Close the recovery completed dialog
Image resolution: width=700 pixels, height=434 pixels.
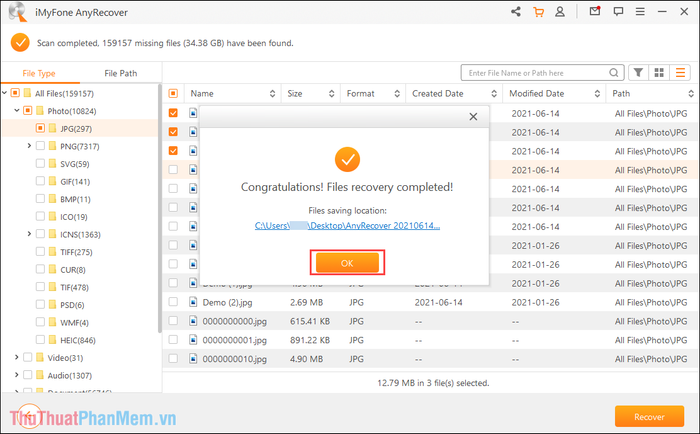(473, 117)
